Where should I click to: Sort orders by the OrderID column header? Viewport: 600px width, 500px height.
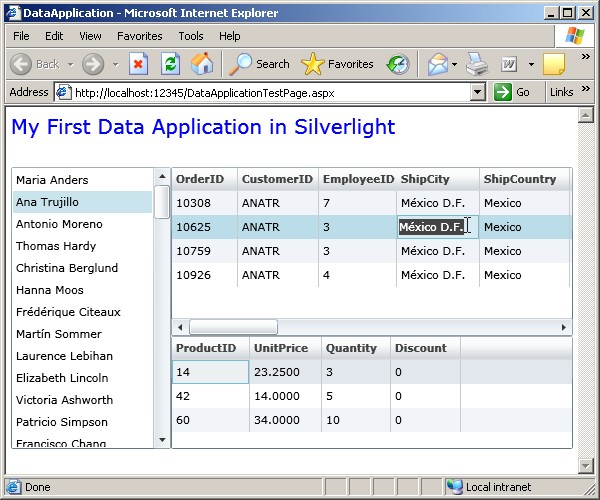click(x=205, y=179)
